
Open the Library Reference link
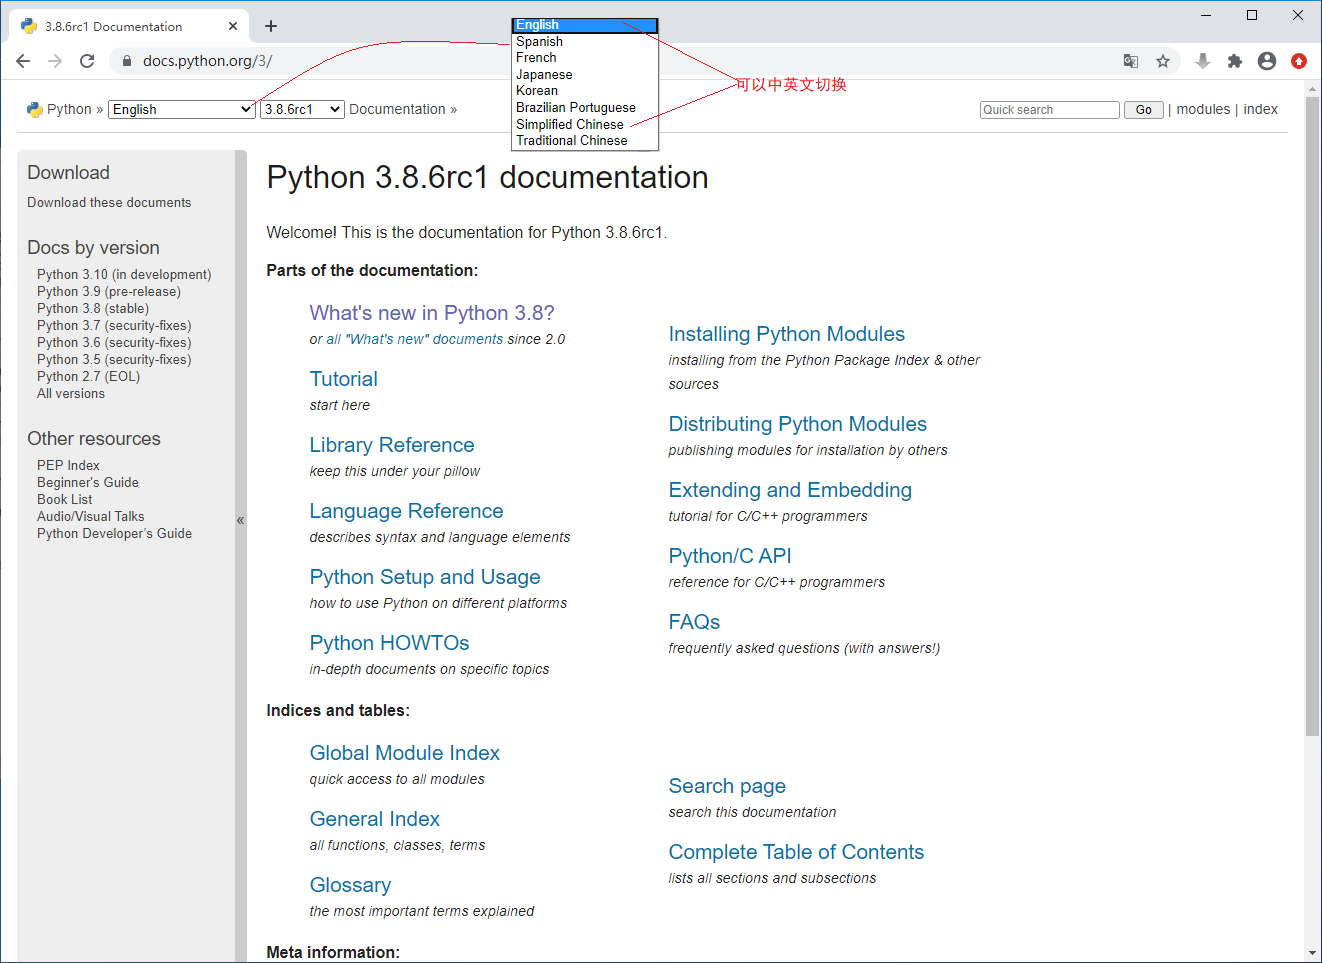(392, 445)
